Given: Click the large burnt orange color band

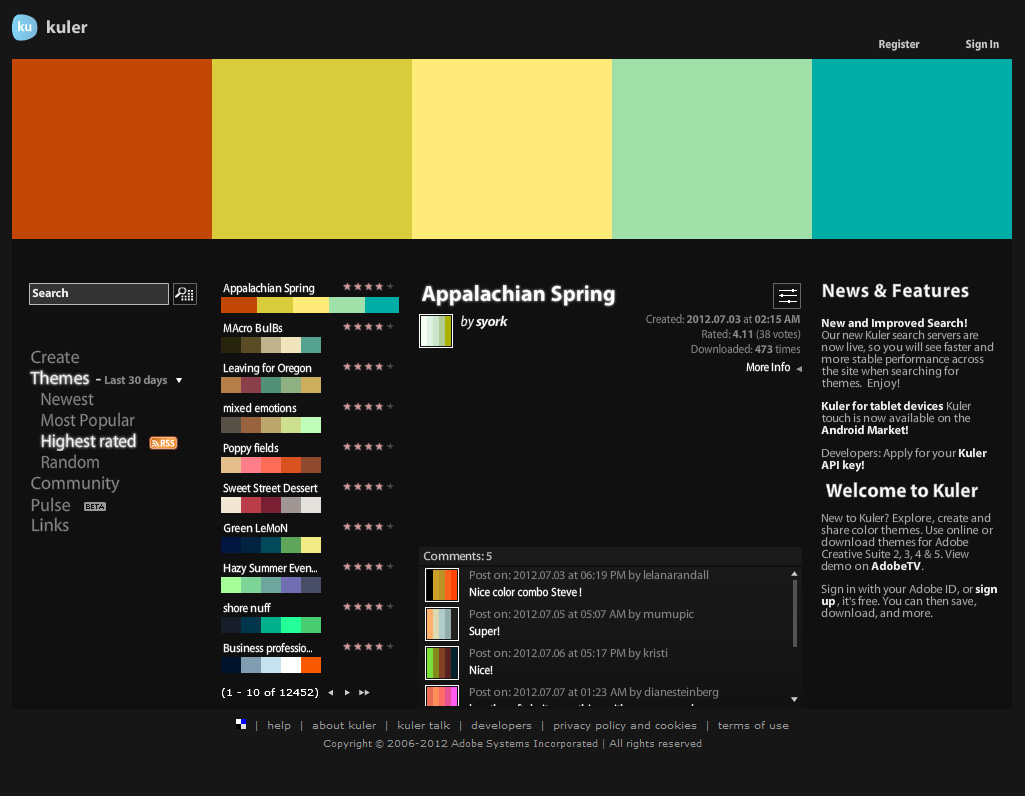Looking at the screenshot, I should point(112,149).
